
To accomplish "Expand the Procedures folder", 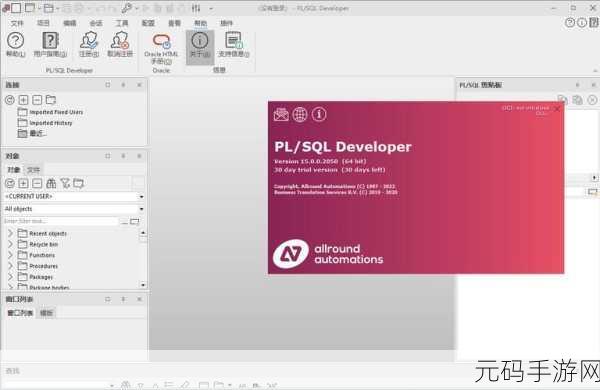I will tap(10, 266).
